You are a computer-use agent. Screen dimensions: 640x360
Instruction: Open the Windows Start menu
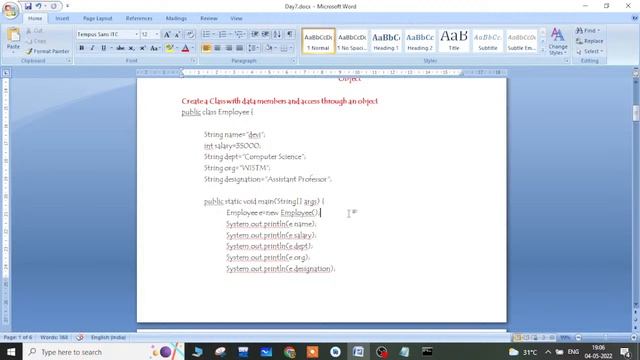click(11, 352)
